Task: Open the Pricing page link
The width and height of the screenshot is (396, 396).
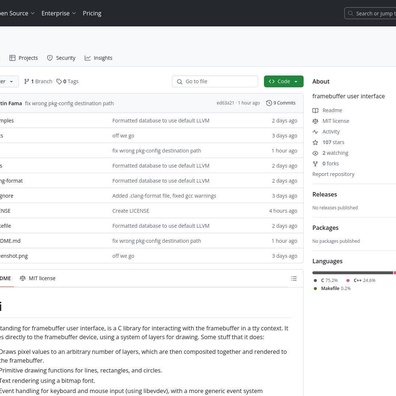Action: [x=92, y=13]
